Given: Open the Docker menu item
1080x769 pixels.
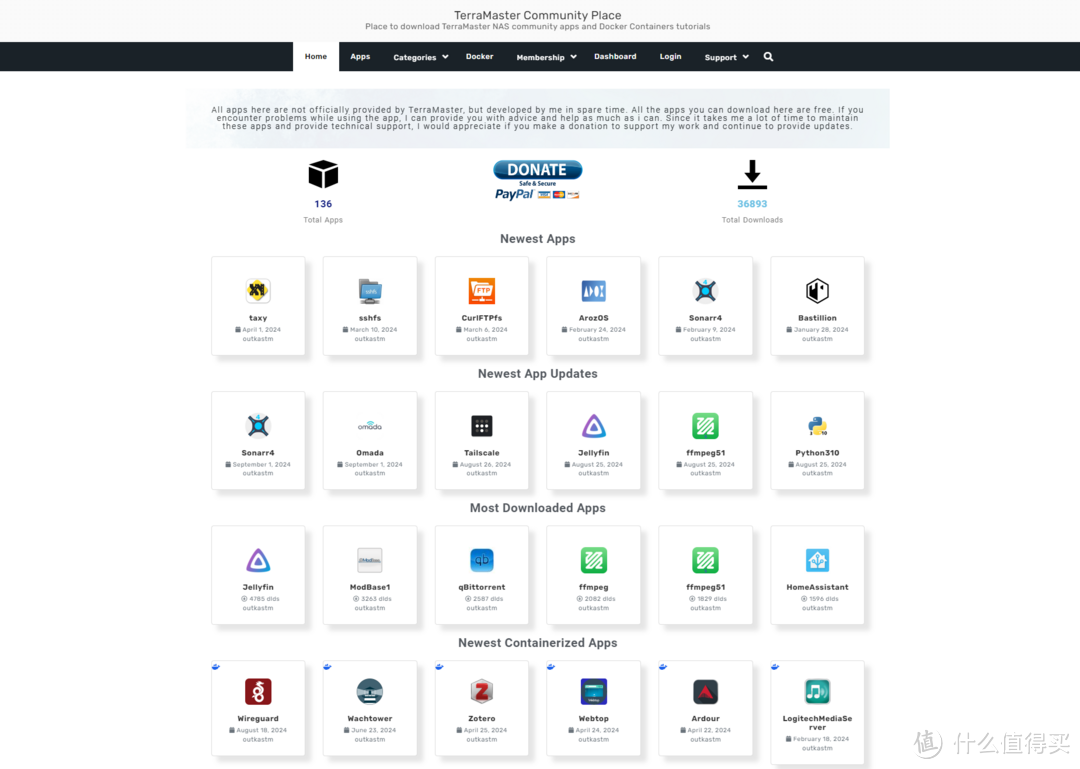Looking at the screenshot, I should 479,57.
